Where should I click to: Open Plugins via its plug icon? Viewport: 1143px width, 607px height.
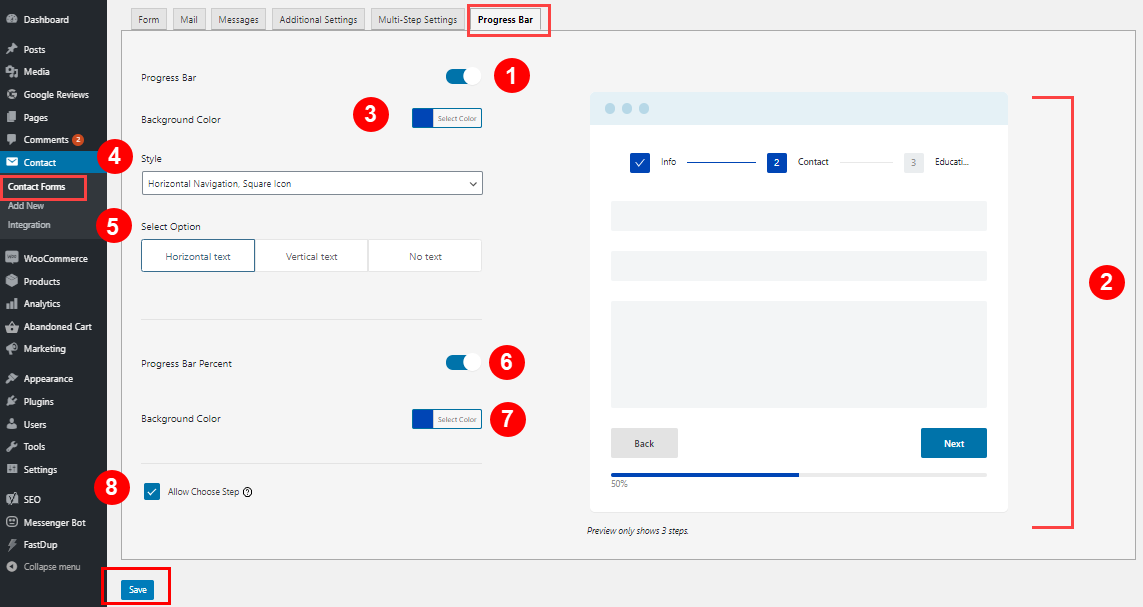point(12,402)
